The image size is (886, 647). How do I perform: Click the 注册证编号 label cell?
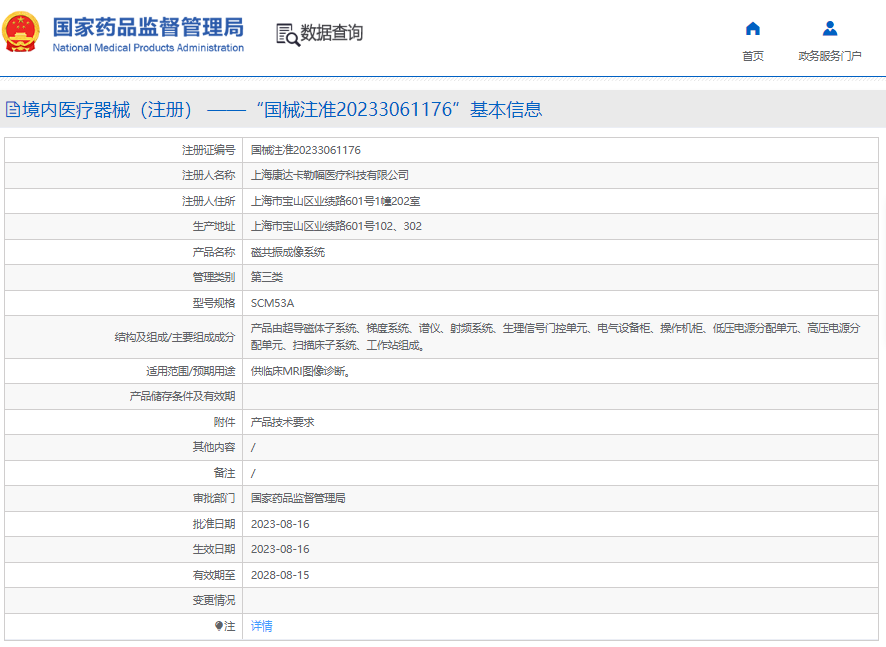pyautogui.click(x=124, y=150)
